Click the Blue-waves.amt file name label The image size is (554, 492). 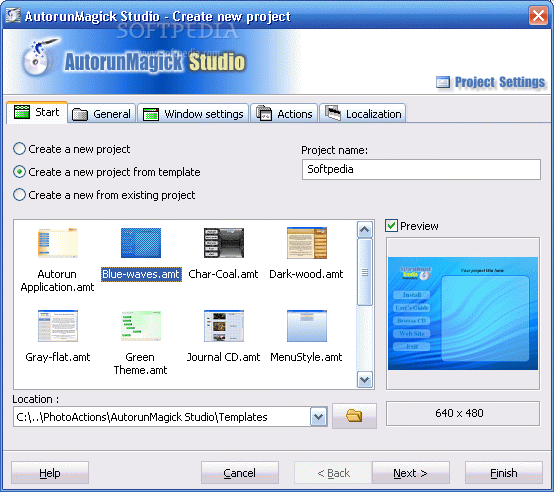point(141,274)
